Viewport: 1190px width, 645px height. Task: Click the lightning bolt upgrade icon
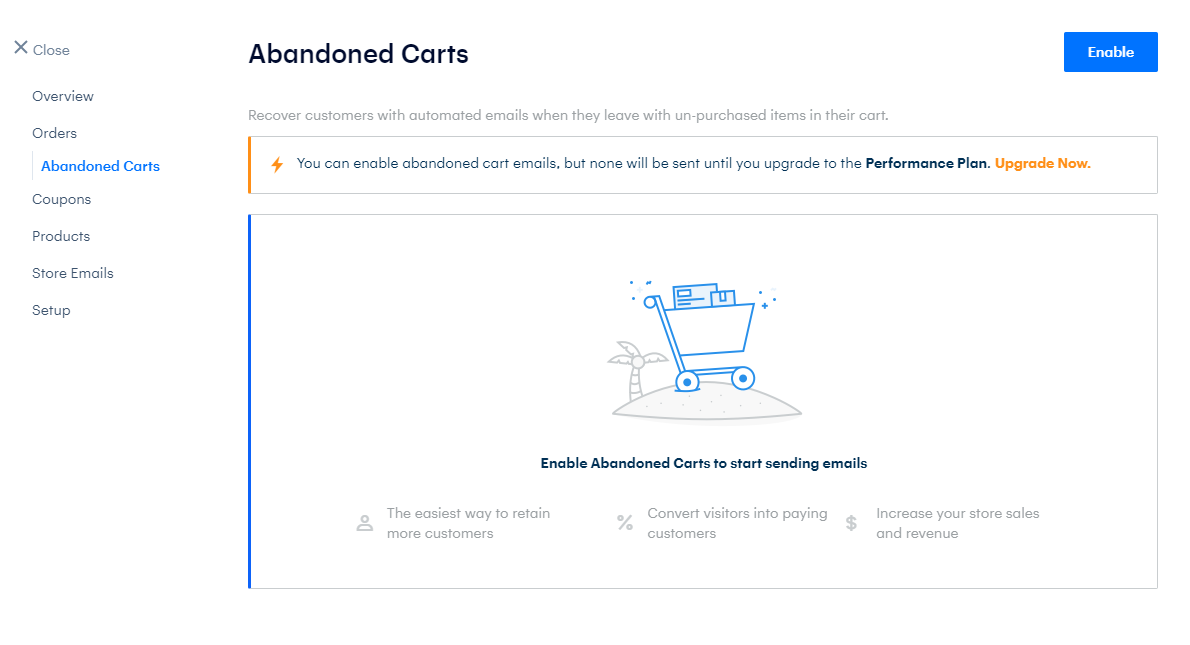pyautogui.click(x=277, y=165)
